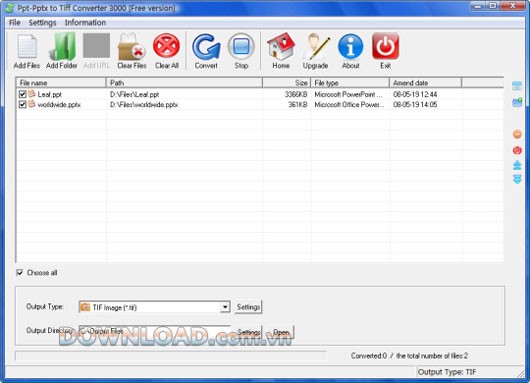
Task: Click the Output Directory path field
Action: pyautogui.click(x=154, y=332)
